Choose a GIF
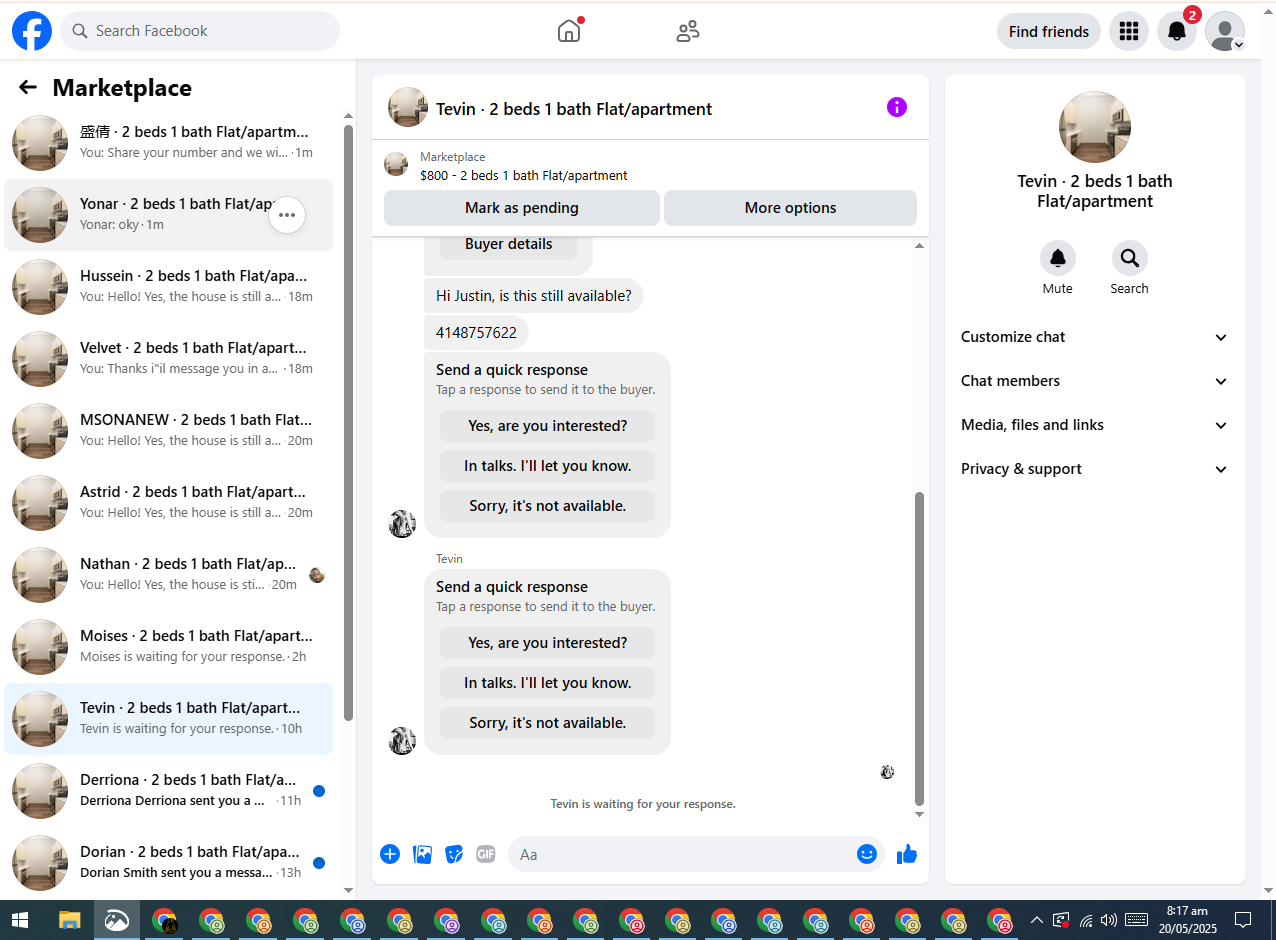Image resolution: width=1276 pixels, height=940 pixels. [x=486, y=854]
